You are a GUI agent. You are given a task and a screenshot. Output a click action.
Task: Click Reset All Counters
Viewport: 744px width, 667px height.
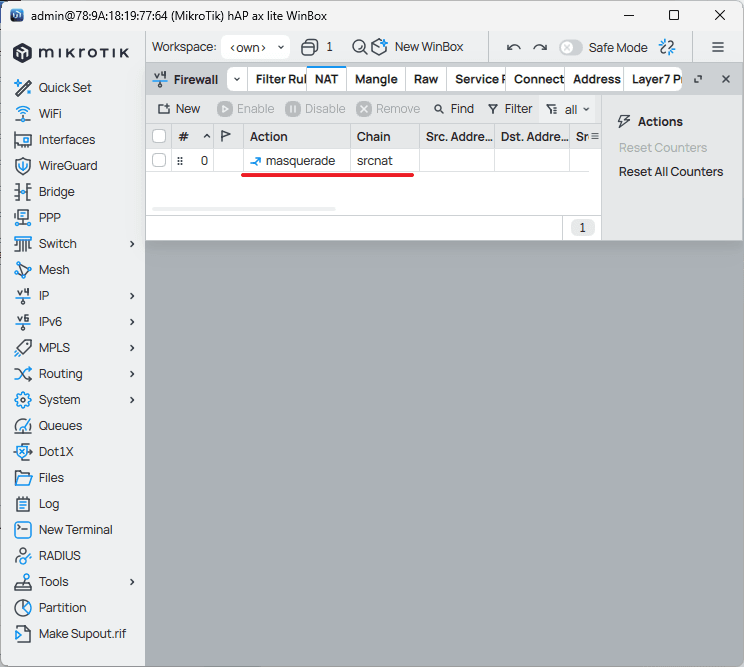click(670, 172)
